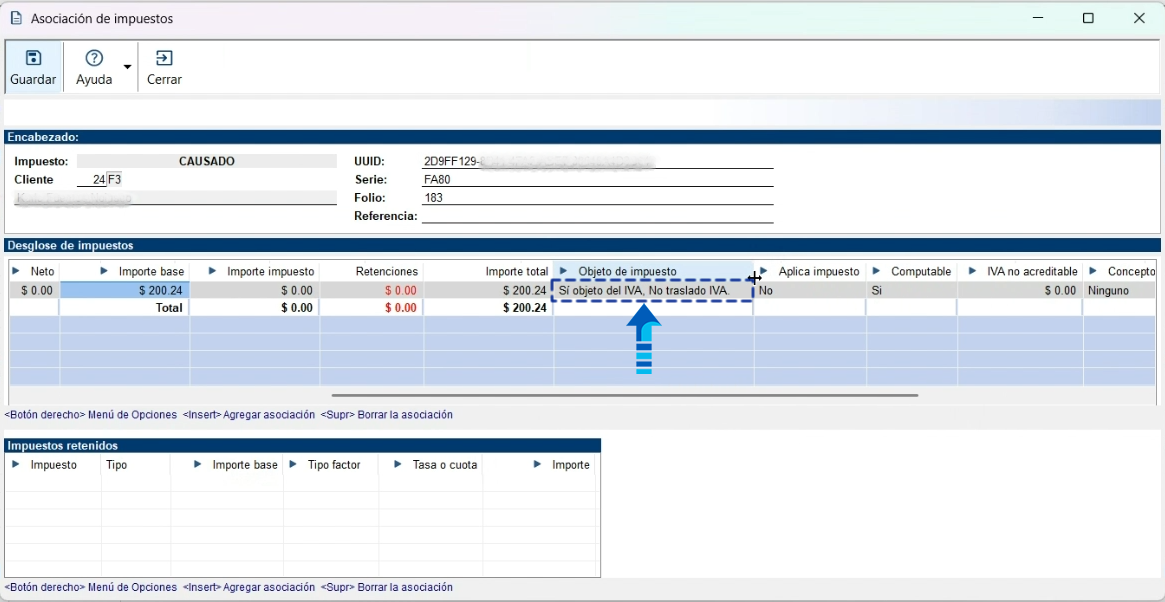The image size is (1165, 602).
Task: Maximize the Asociación de impuestos window
Action: coord(1088,19)
